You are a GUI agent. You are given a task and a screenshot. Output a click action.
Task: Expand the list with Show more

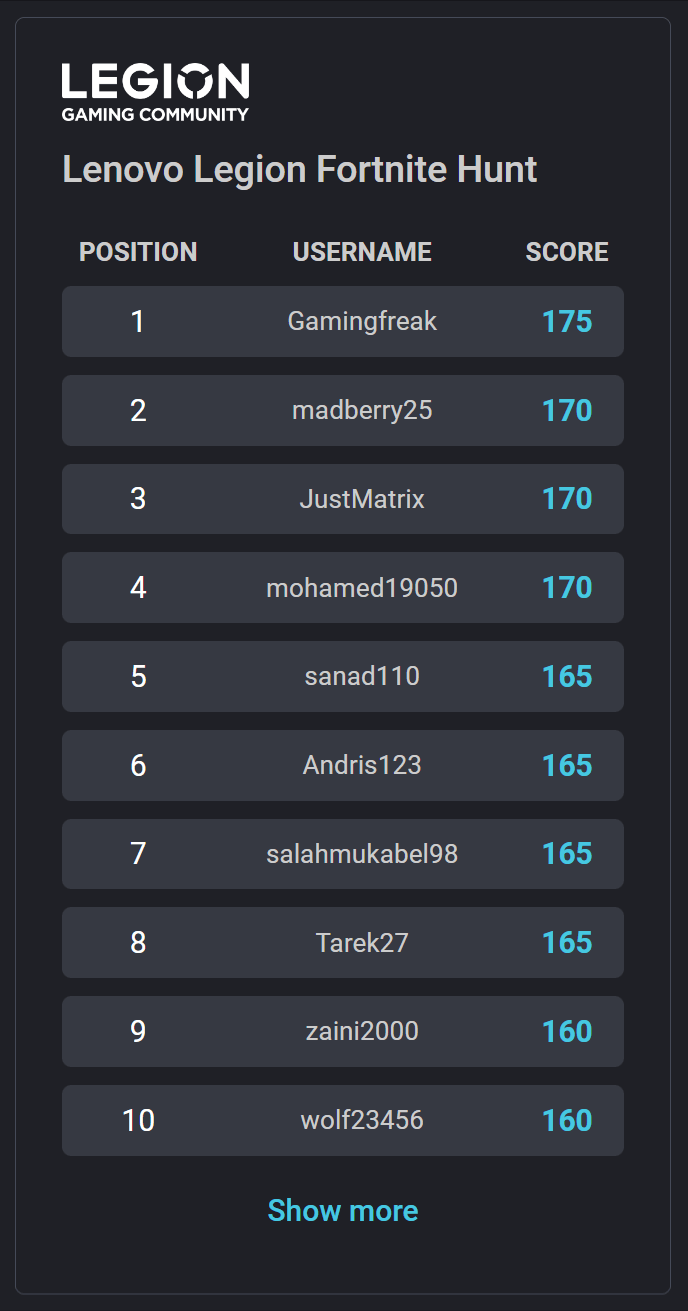click(x=343, y=1211)
